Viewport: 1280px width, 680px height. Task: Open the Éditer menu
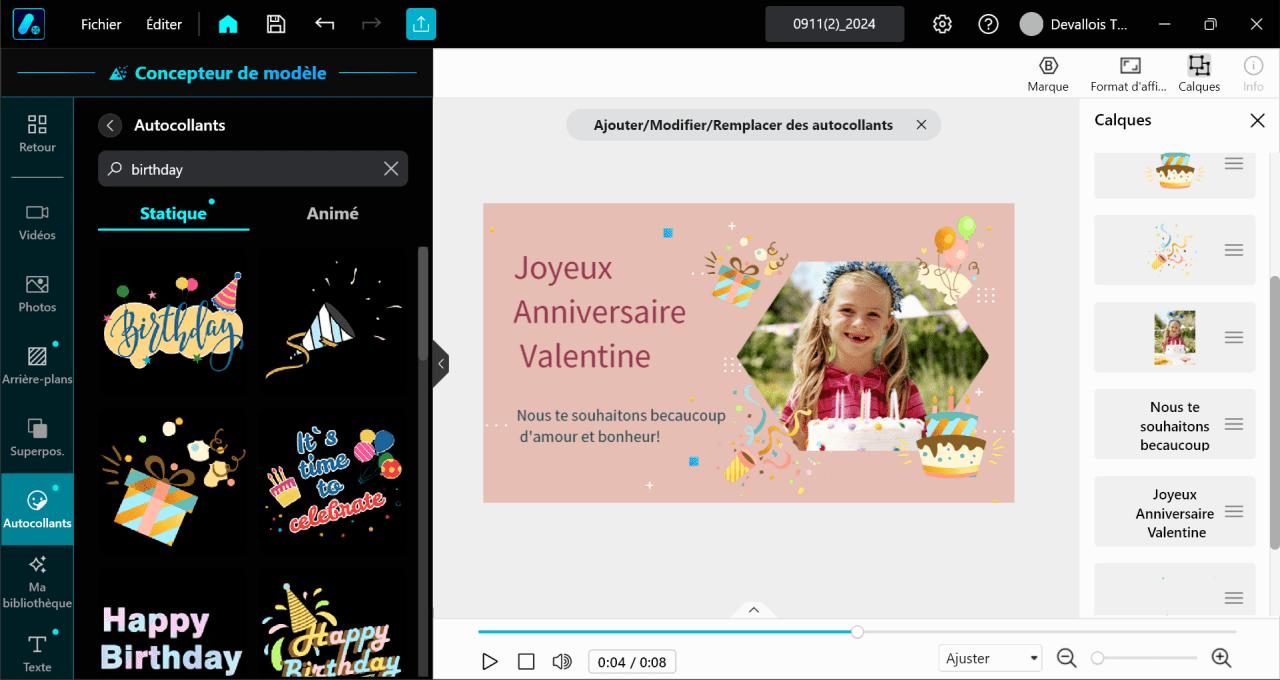(163, 23)
